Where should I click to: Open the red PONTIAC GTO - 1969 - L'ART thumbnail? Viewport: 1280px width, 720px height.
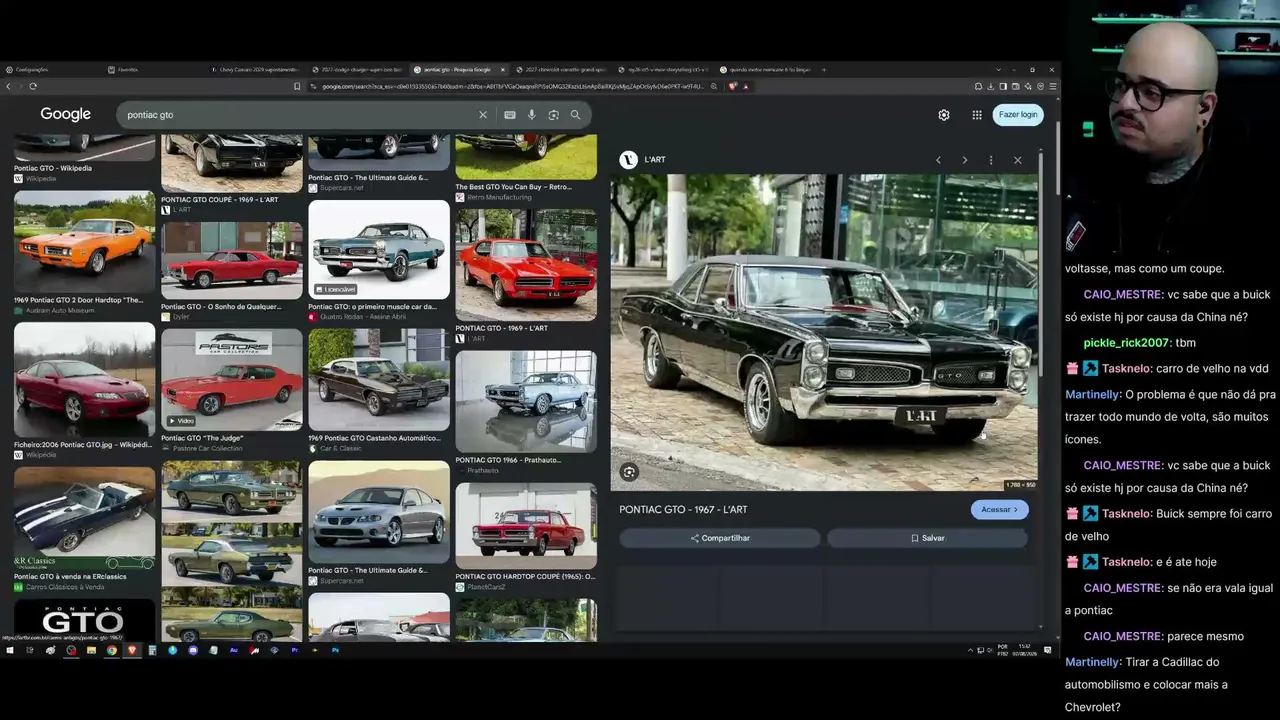pos(526,265)
